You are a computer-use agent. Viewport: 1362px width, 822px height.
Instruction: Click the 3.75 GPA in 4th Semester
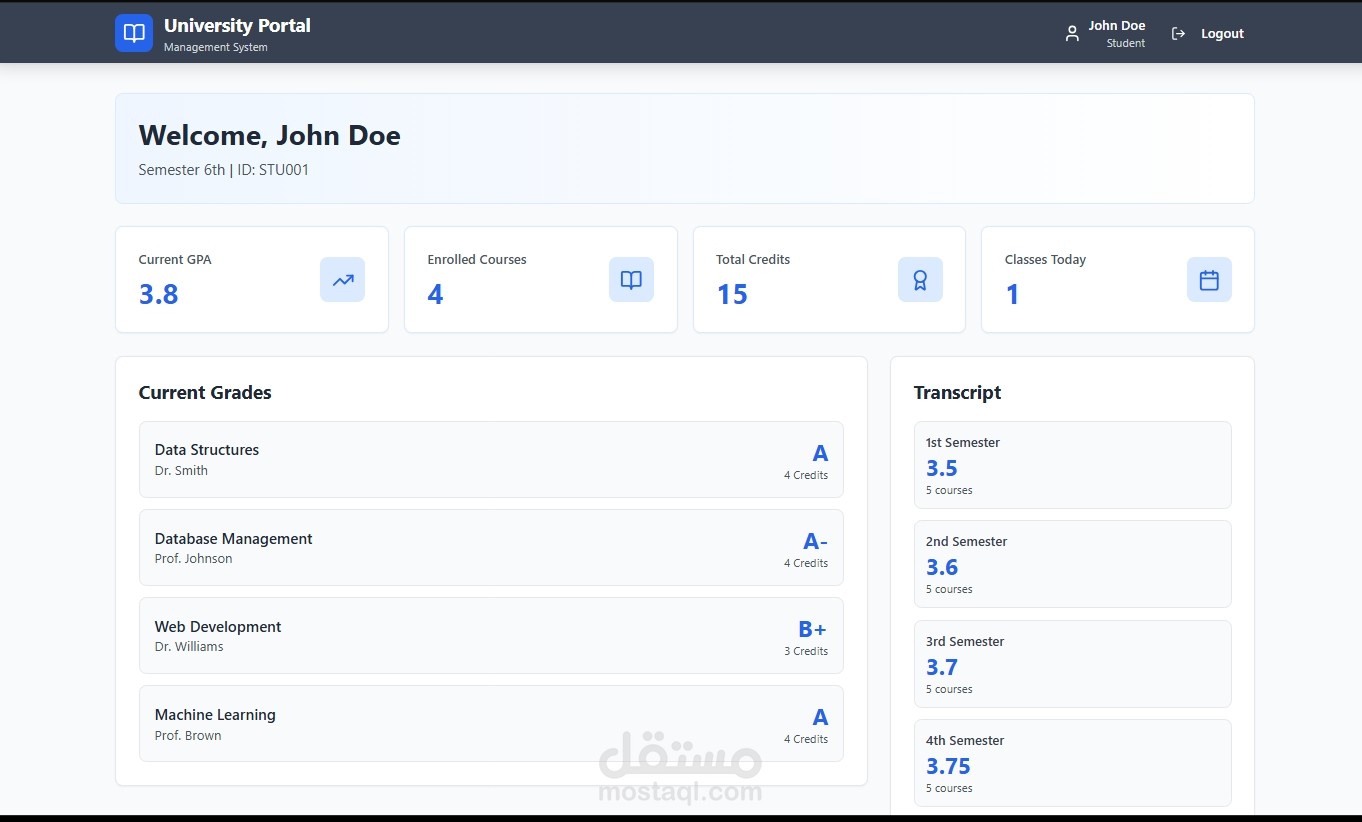[x=948, y=766]
